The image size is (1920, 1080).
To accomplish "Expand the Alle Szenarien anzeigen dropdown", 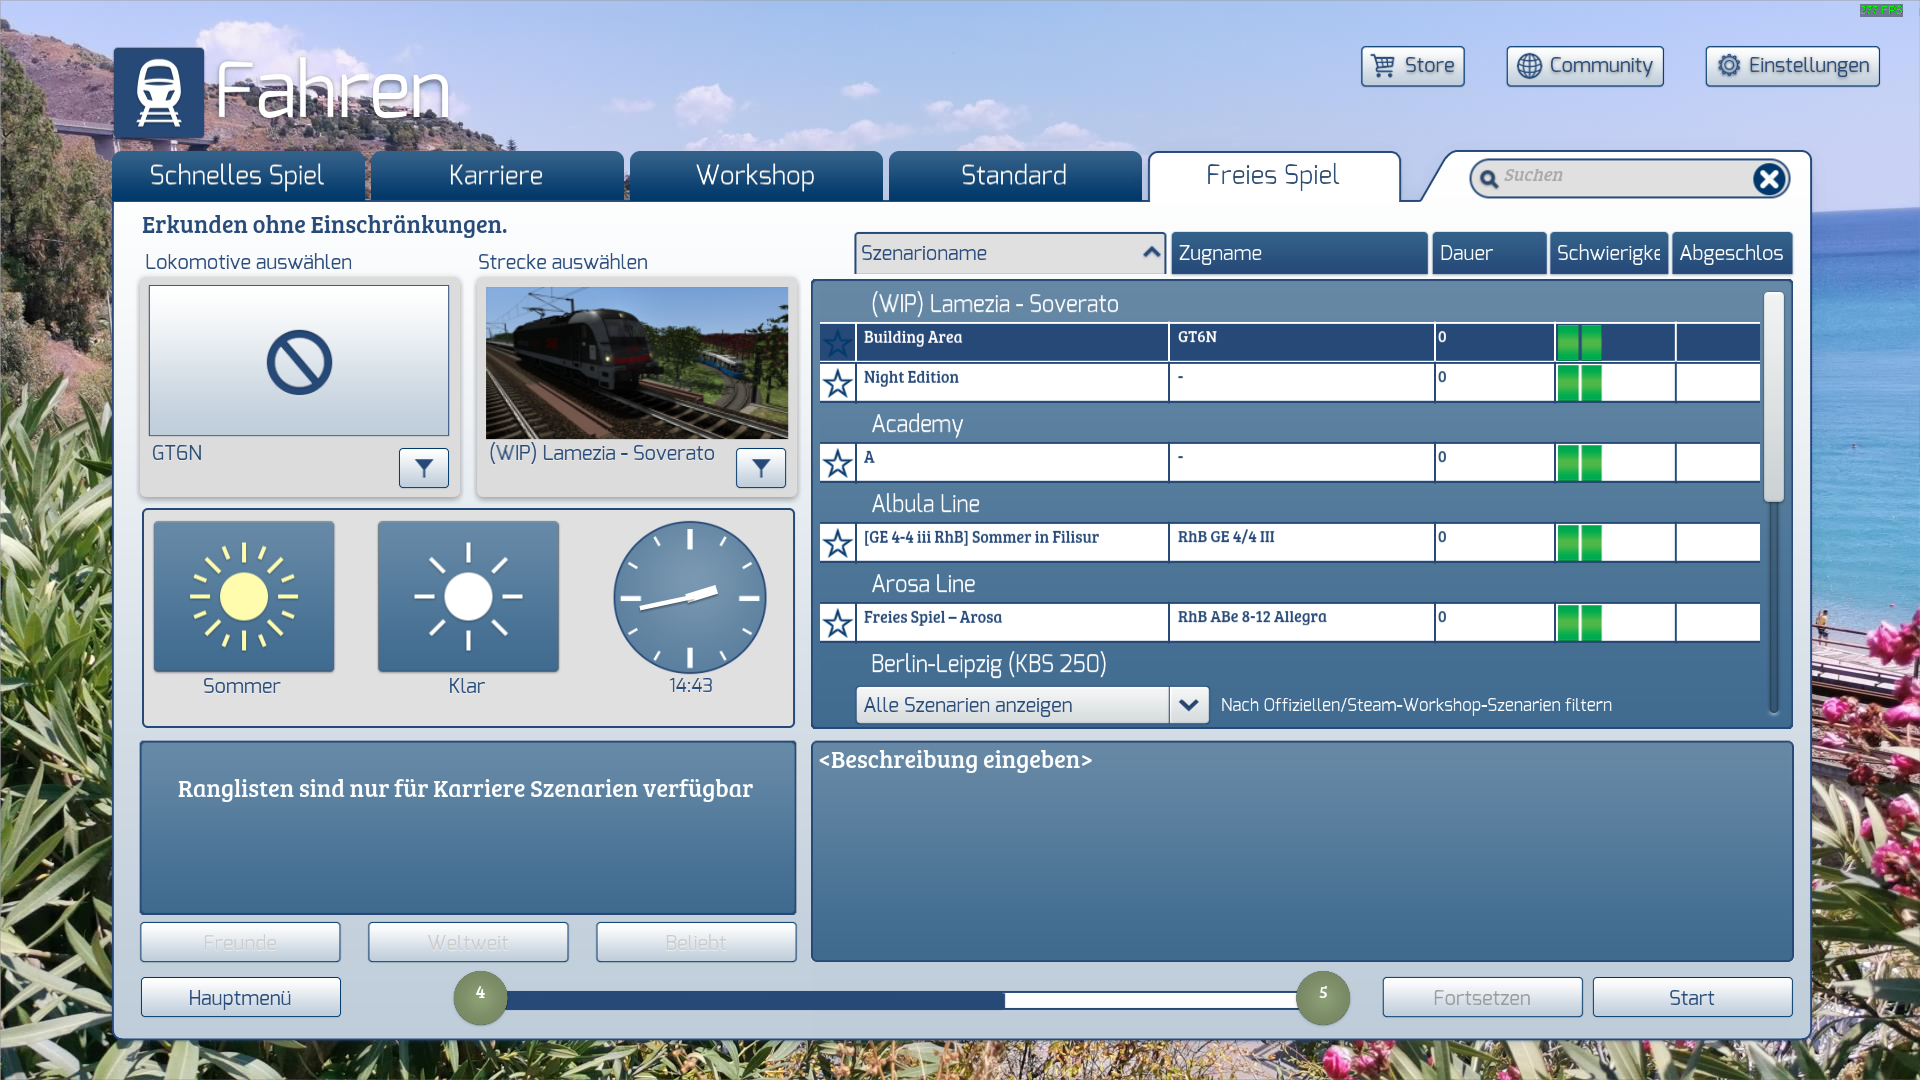I will pyautogui.click(x=1188, y=705).
